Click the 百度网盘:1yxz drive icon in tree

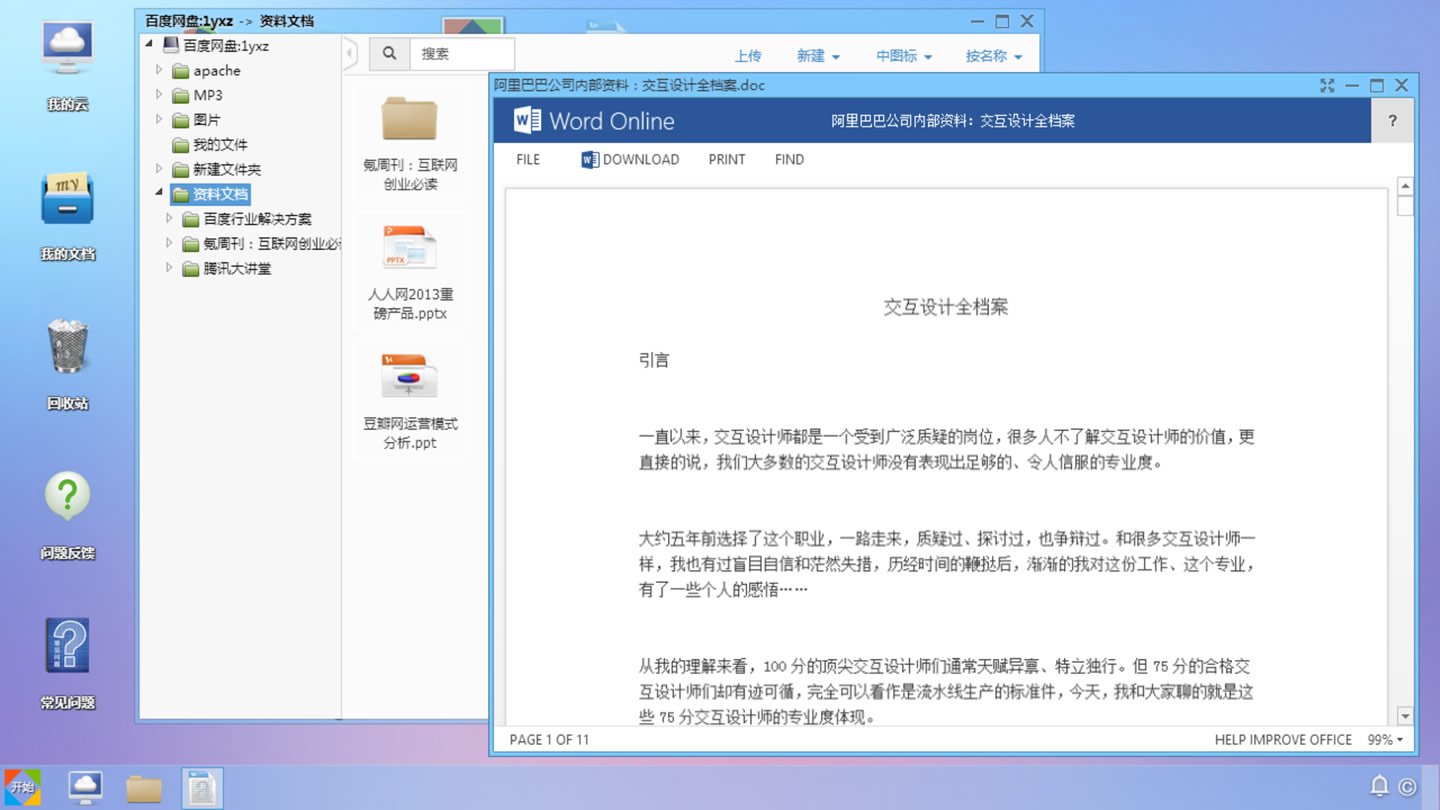(x=172, y=45)
